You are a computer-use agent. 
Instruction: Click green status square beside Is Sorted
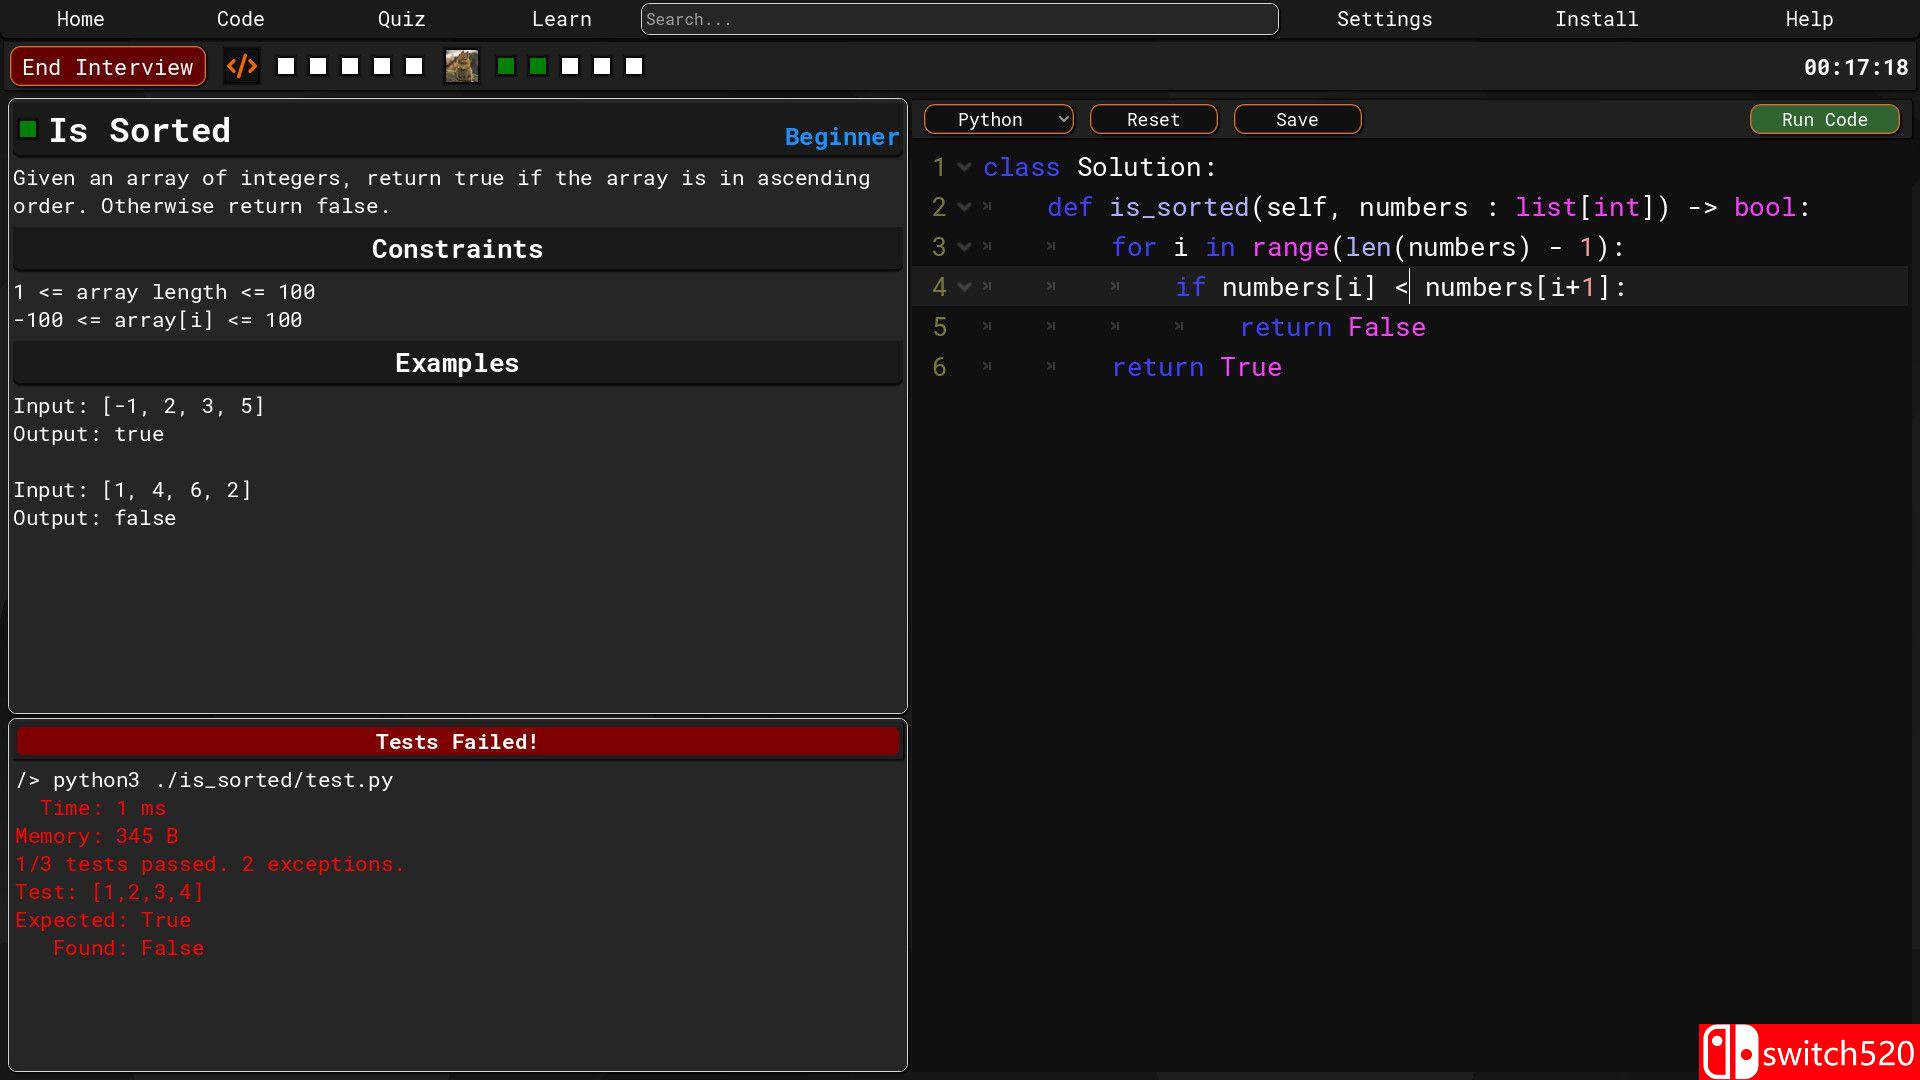pos(28,129)
